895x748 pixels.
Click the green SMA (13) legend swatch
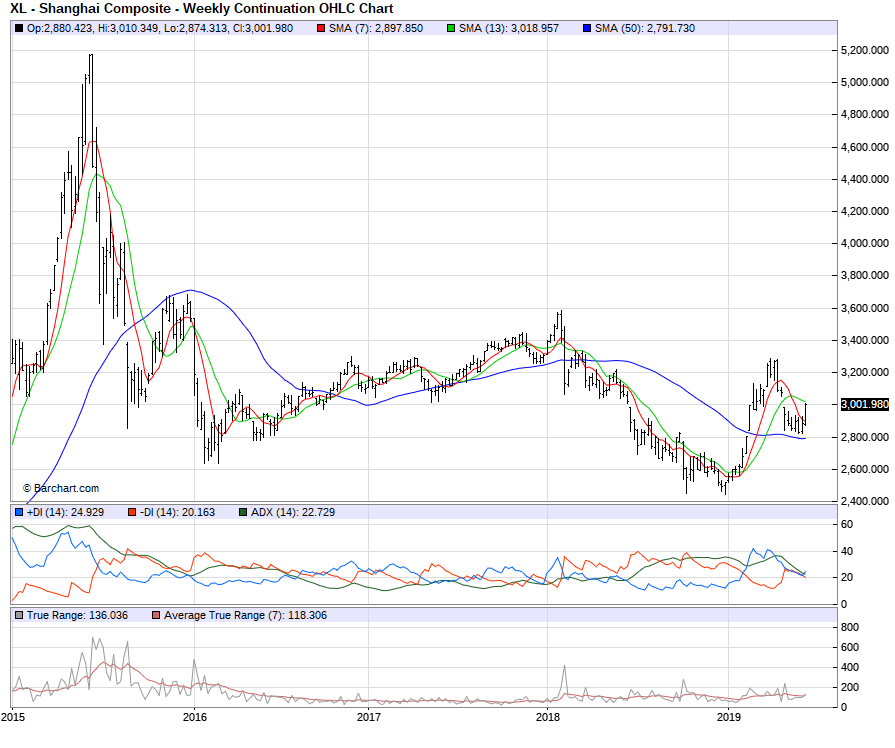point(451,28)
